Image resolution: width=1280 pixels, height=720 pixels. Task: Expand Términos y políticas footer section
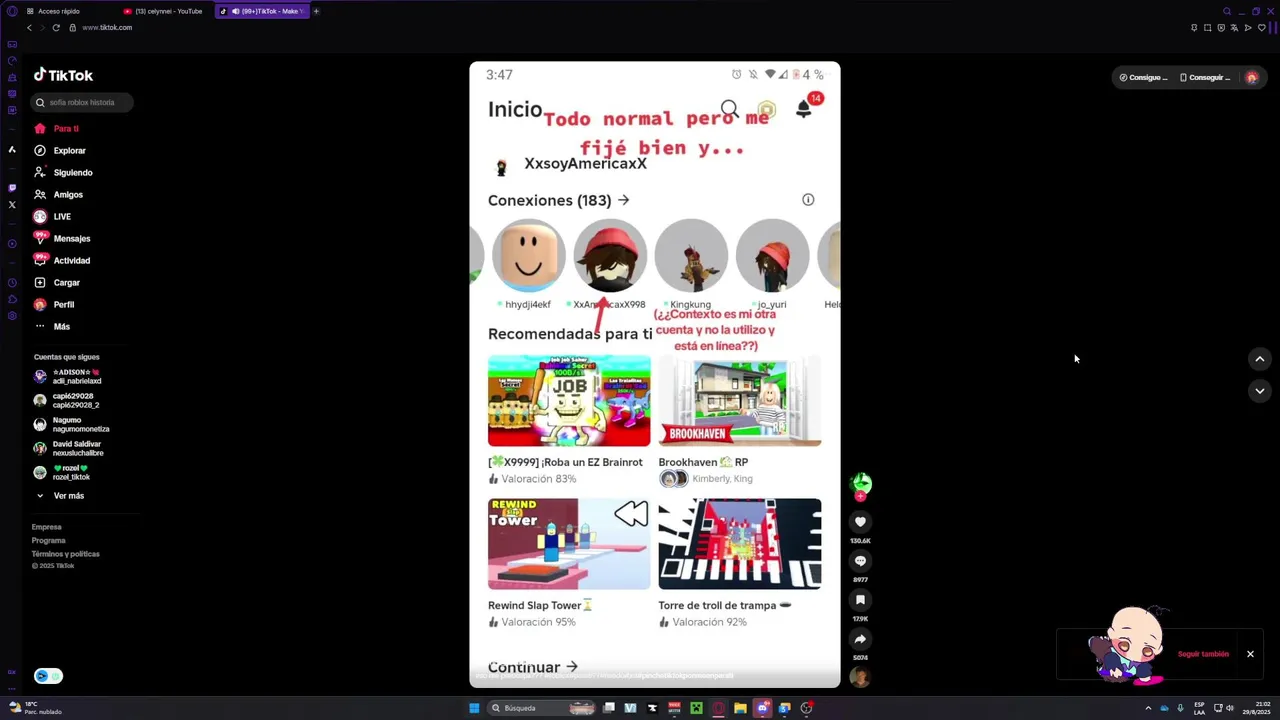pos(66,554)
